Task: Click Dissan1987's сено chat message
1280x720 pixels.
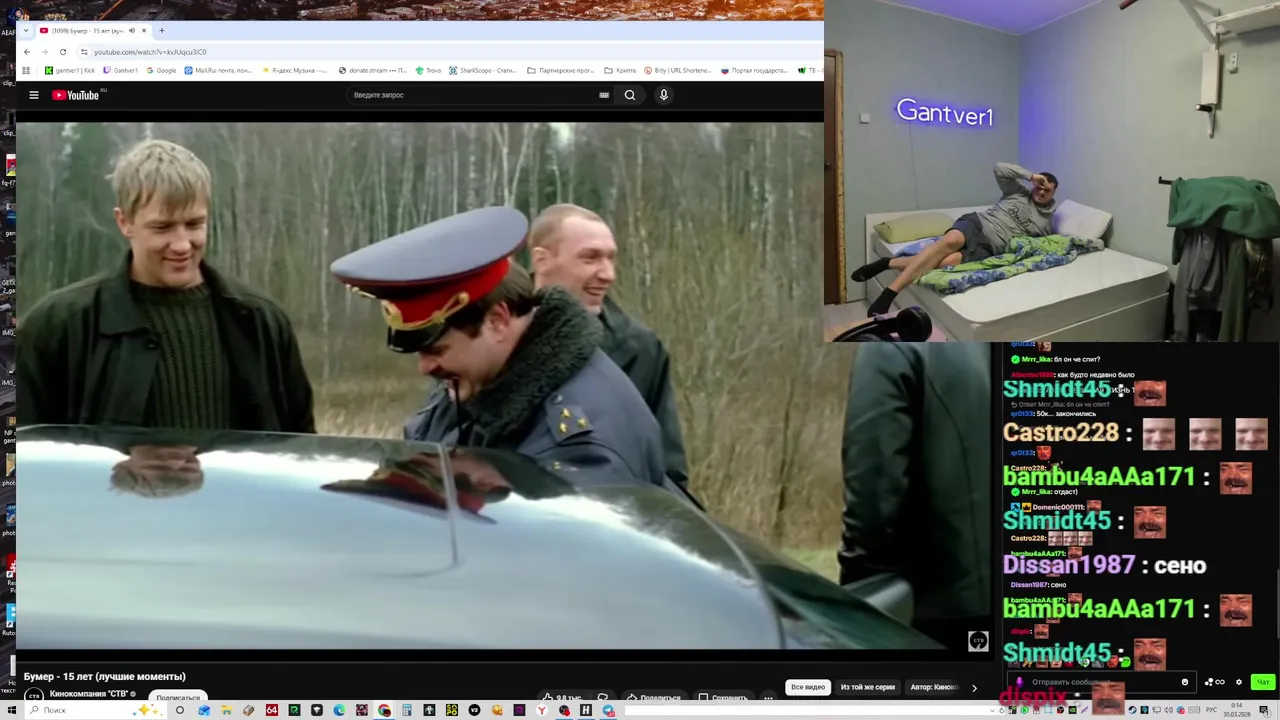Action: (1104, 566)
